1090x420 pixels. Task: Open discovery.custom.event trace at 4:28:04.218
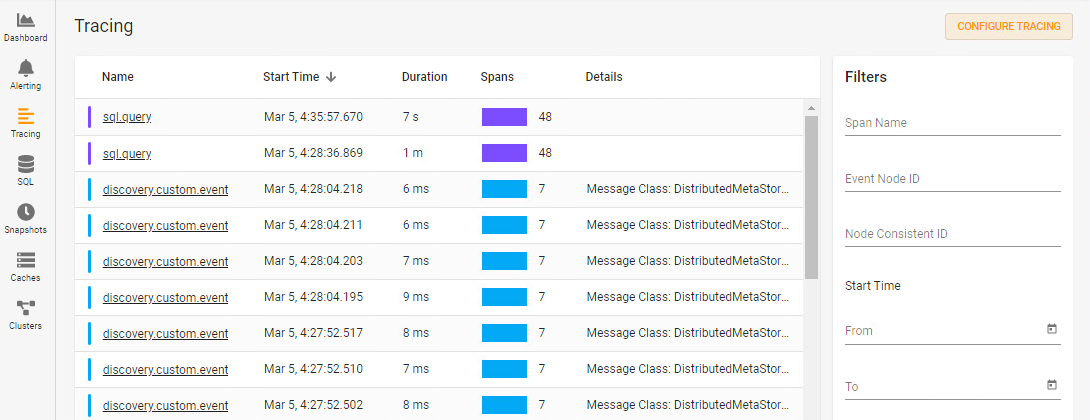(x=165, y=189)
